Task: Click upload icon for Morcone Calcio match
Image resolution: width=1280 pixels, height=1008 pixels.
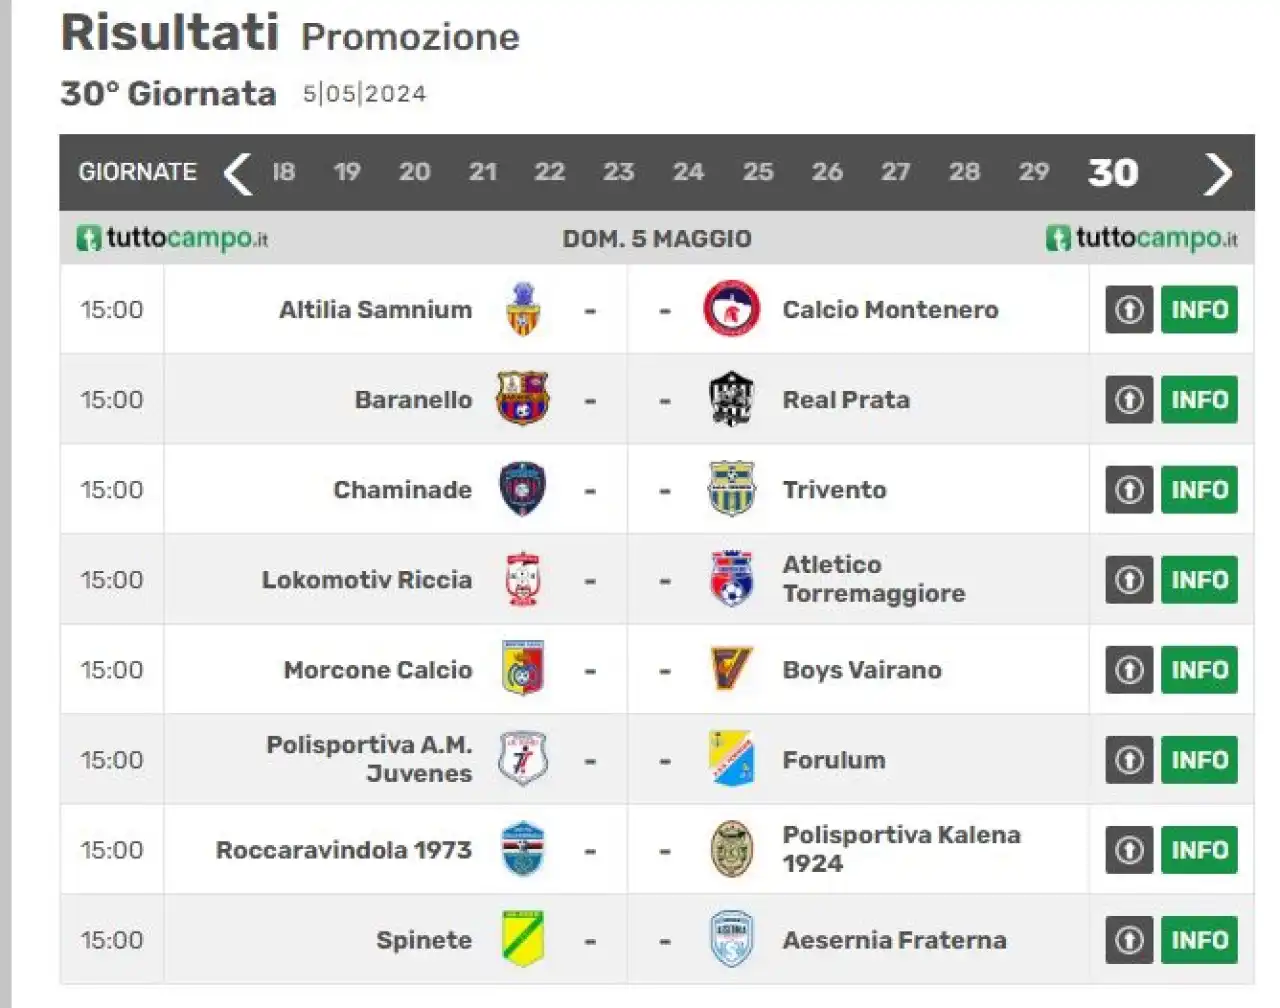Action: tap(1129, 669)
